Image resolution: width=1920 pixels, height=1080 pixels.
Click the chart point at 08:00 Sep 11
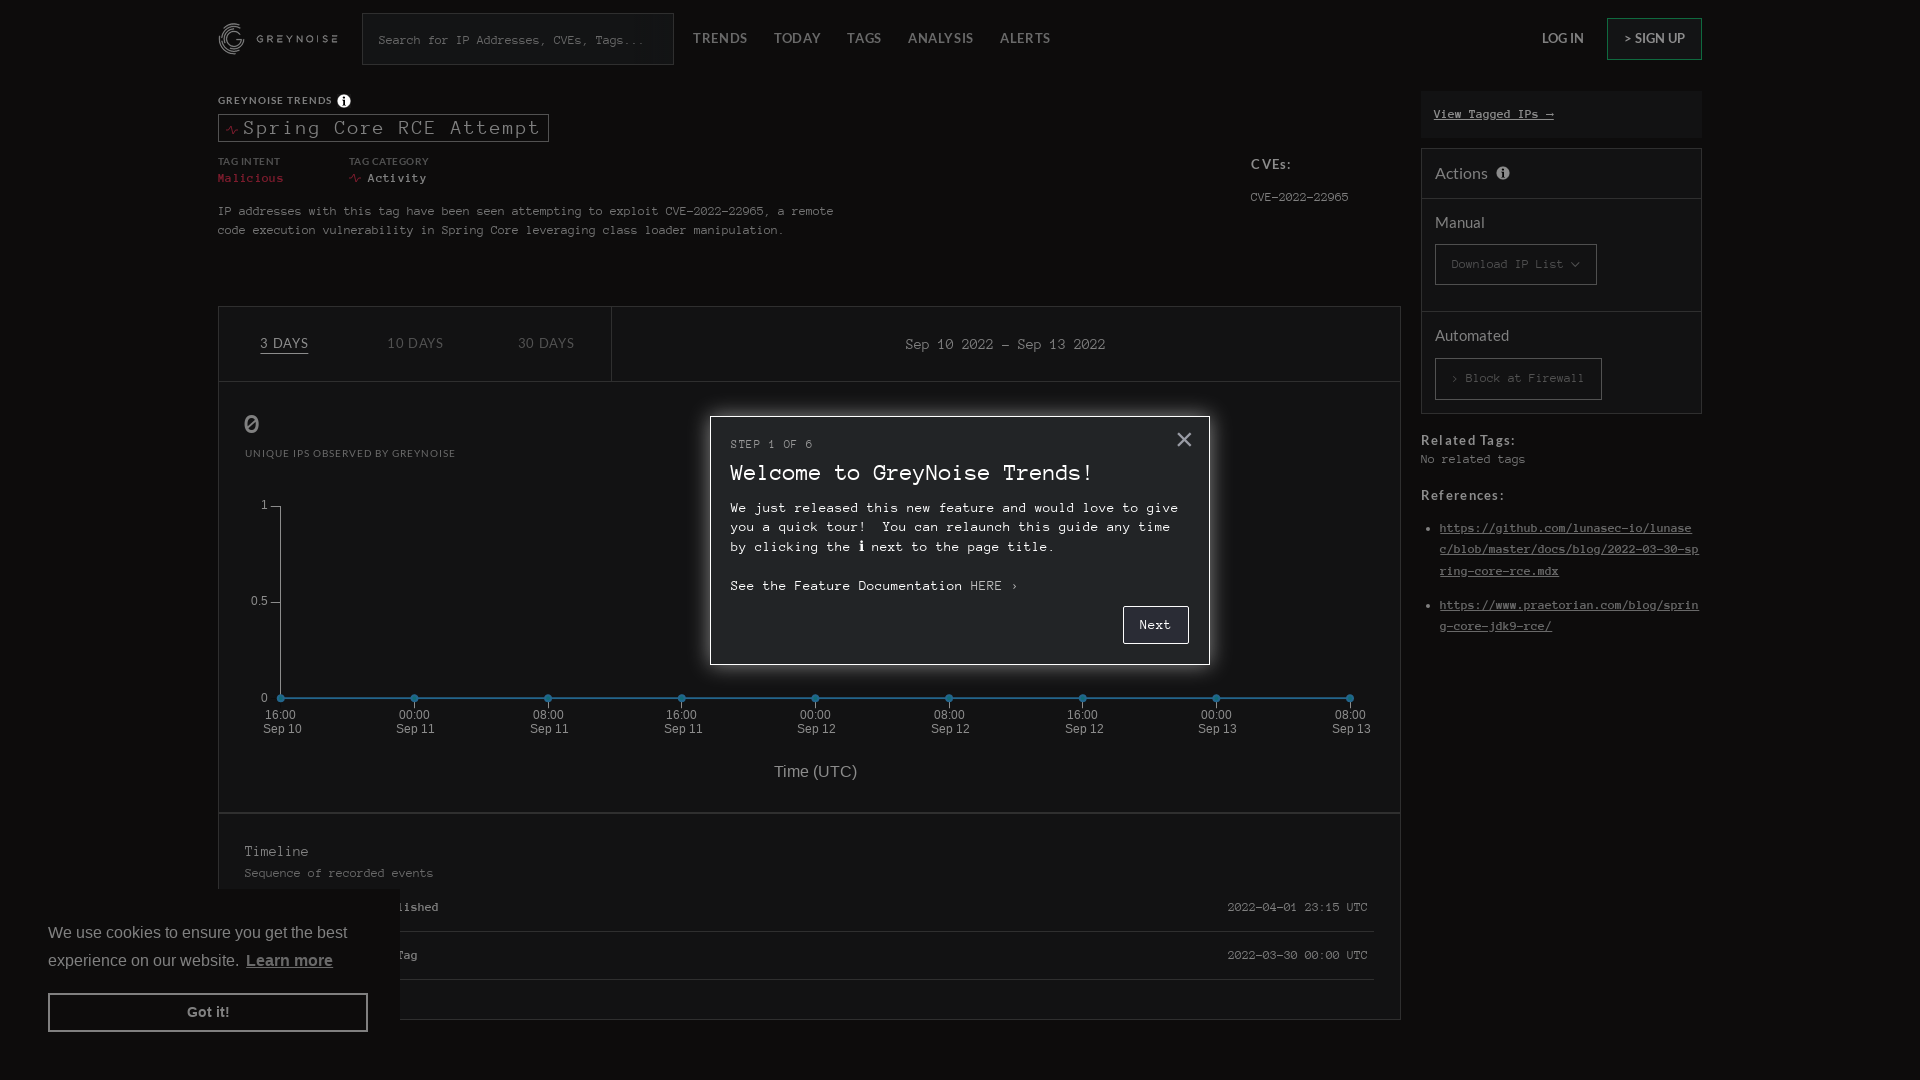[x=548, y=698]
